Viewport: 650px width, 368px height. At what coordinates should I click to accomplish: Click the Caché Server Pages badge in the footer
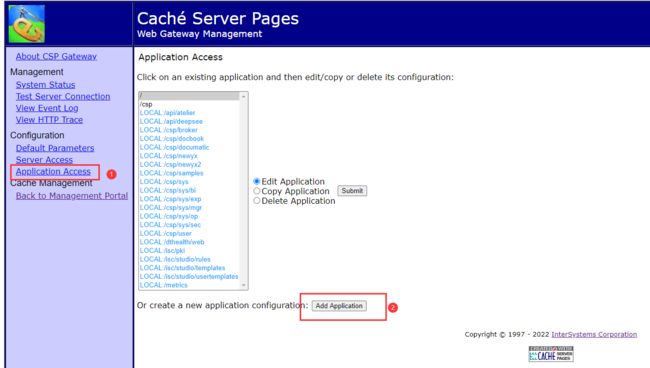pyautogui.click(x=551, y=354)
